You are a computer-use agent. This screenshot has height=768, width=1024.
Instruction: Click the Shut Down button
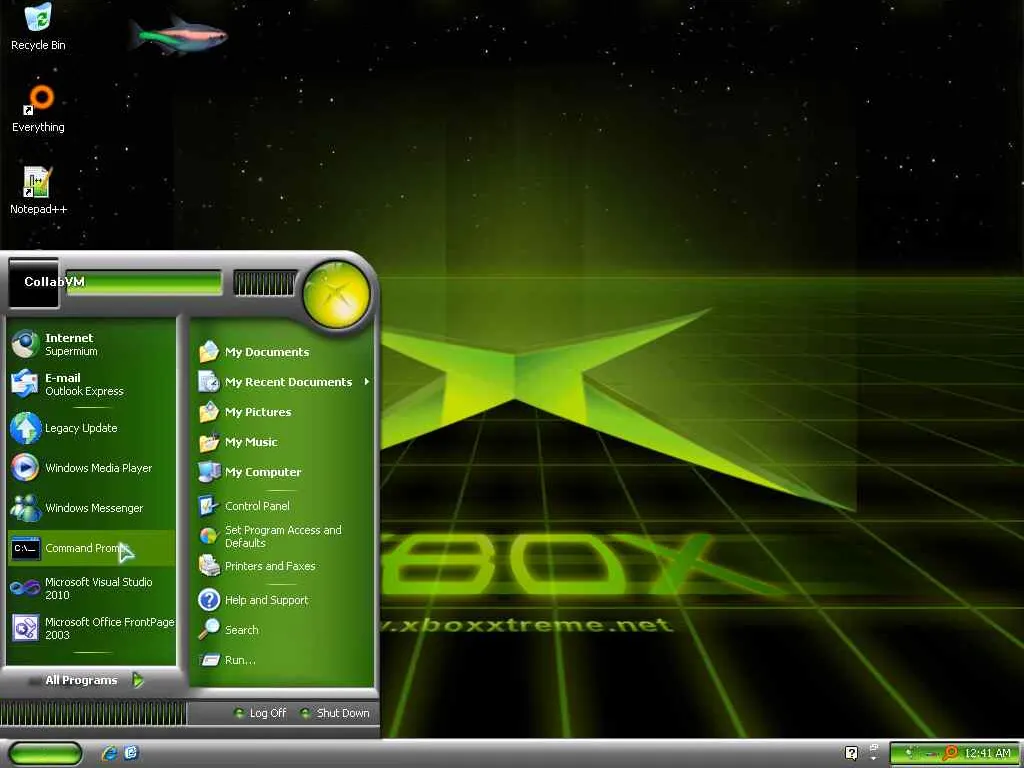pos(334,713)
